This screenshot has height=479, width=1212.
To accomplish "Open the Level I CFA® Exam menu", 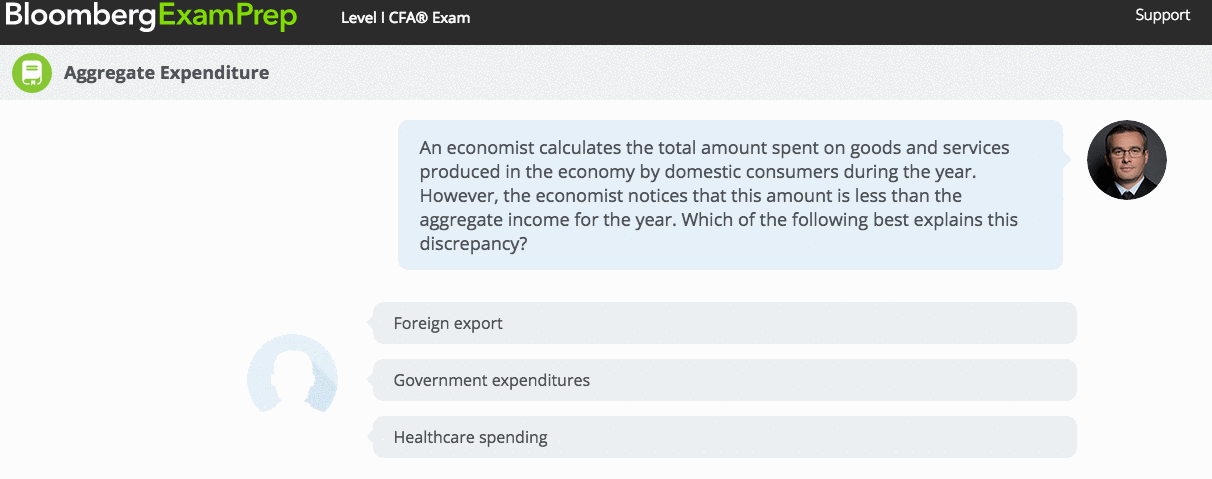I will [x=405, y=18].
